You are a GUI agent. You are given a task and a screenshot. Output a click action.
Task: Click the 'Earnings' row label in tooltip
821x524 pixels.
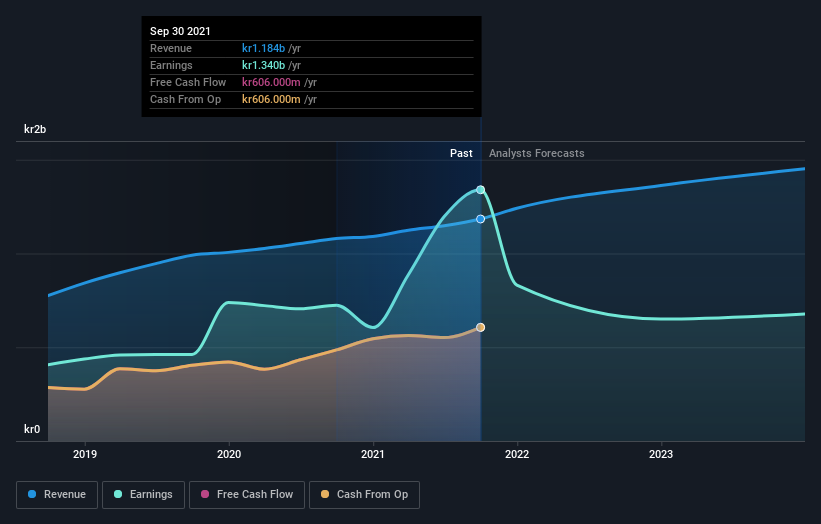[171, 65]
